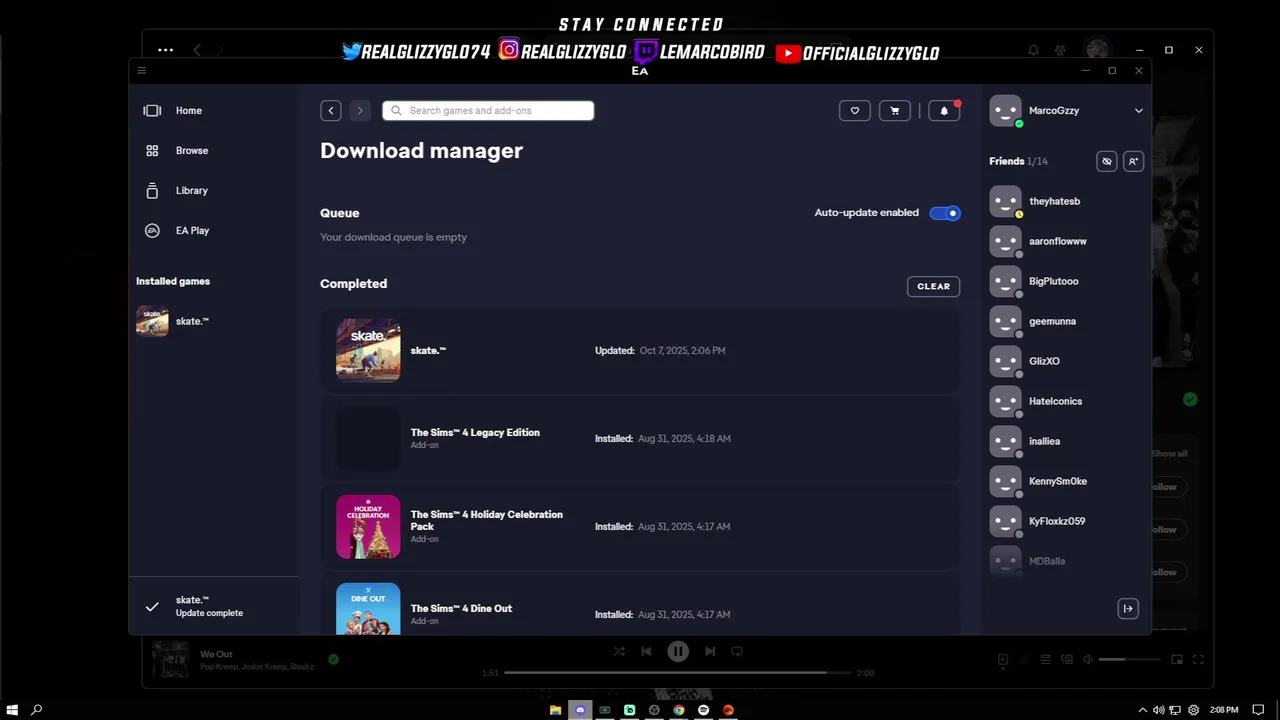This screenshot has height=720, width=1280.
Task: Open the wishlist heart icon
Action: tap(855, 111)
